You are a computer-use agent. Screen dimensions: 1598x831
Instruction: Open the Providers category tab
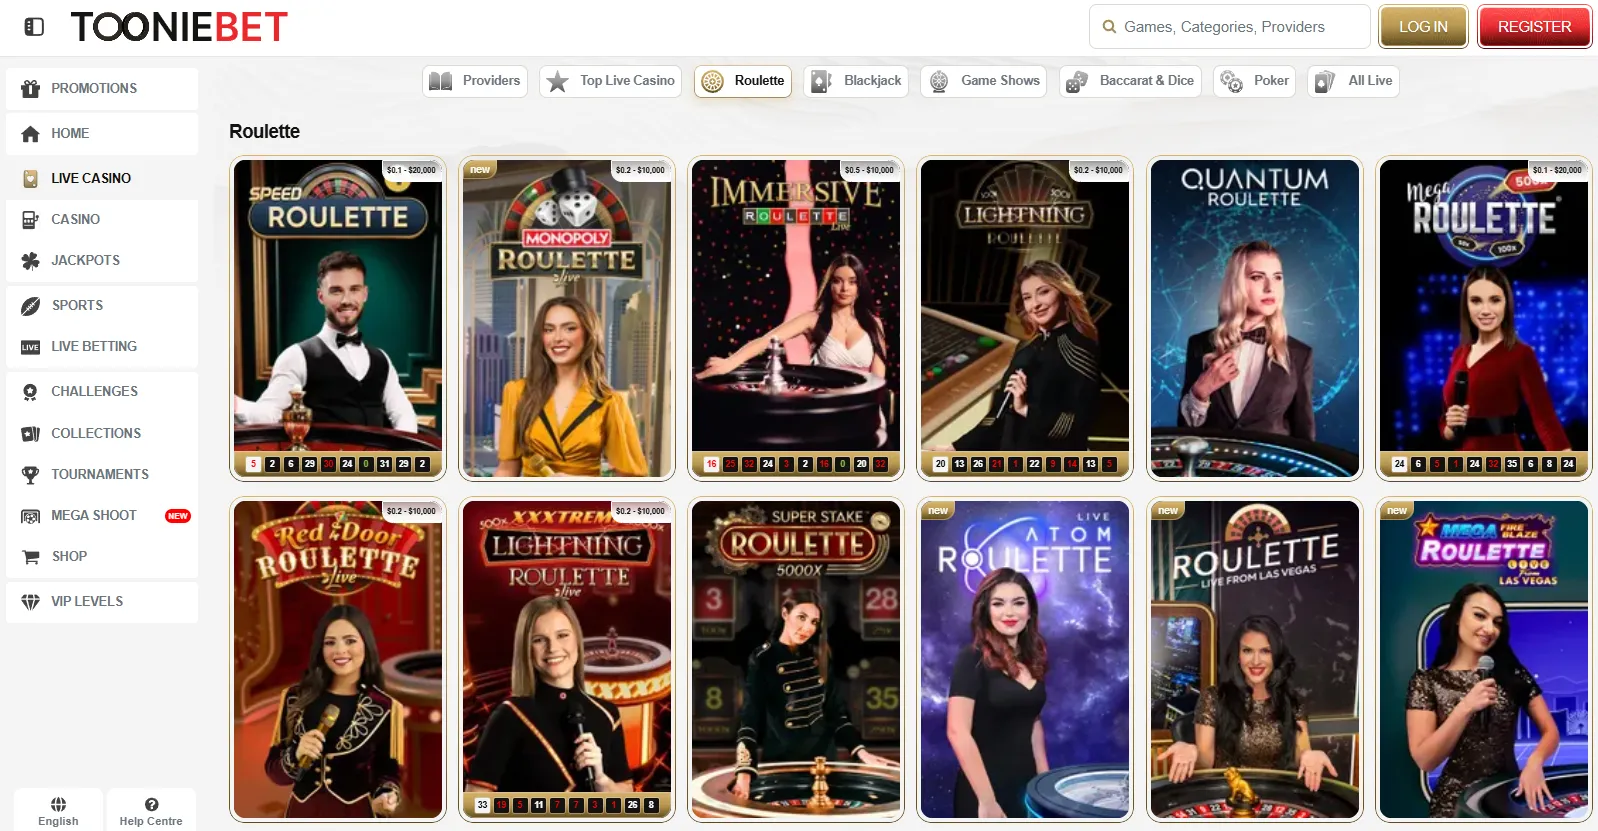pos(475,81)
